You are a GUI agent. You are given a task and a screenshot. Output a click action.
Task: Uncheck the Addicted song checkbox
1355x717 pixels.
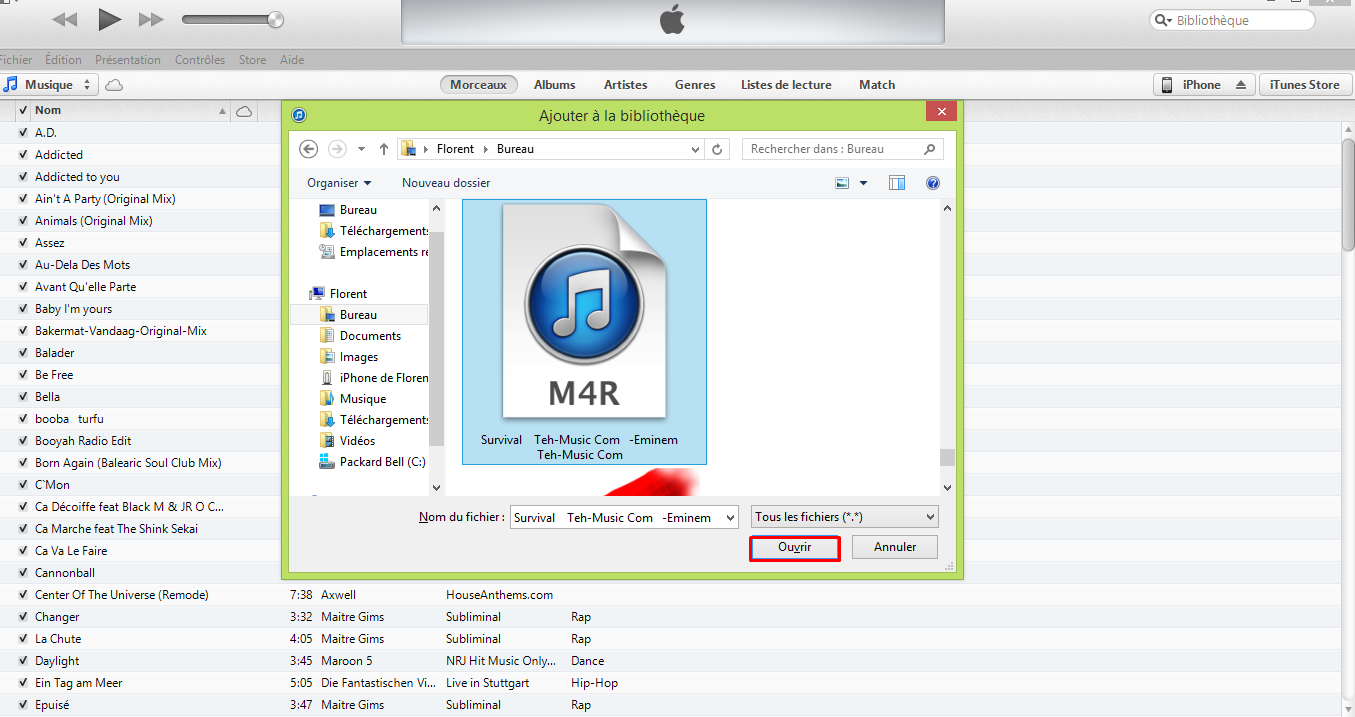[23, 155]
